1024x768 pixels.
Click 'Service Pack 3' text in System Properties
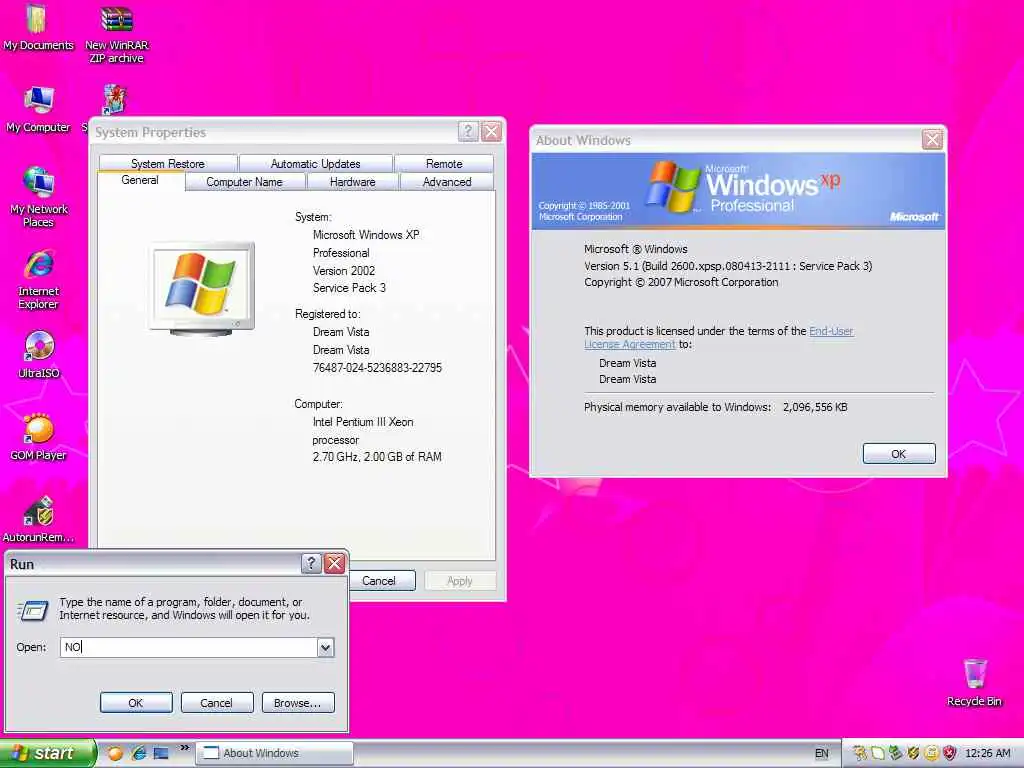point(349,288)
